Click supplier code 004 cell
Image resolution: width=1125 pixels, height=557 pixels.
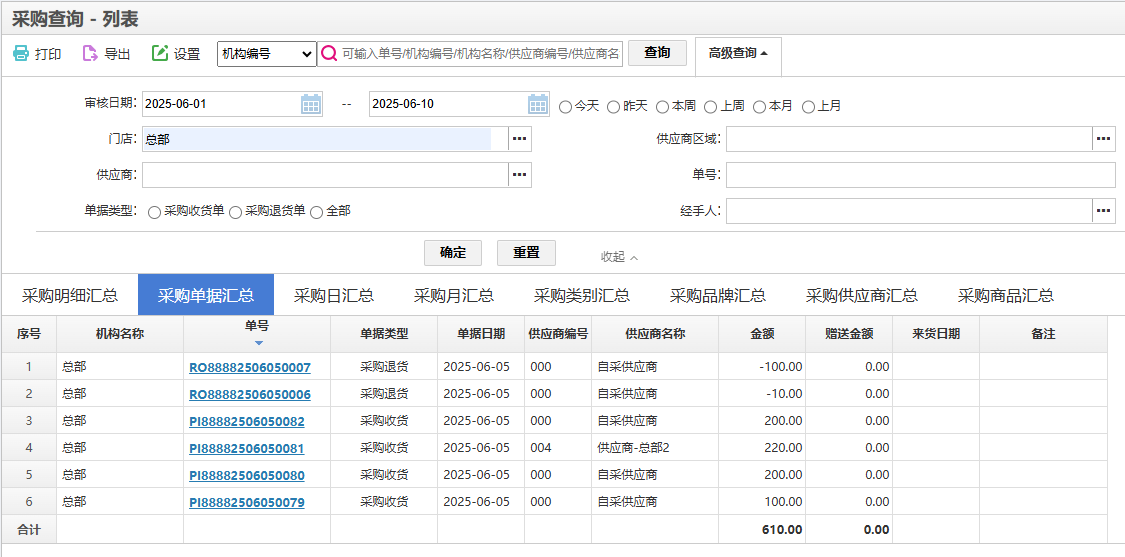(x=557, y=448)
